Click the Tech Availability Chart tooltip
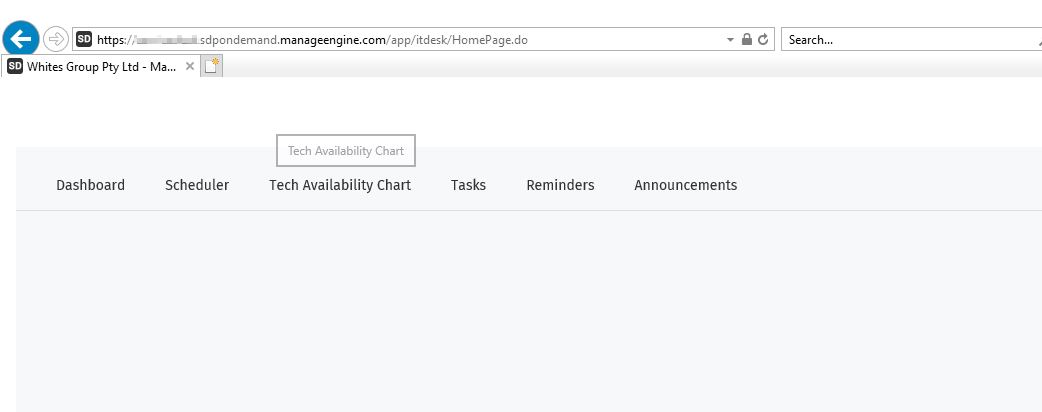Image resolution: width=1042 pixels, height=412 pixels. point(346,151)
